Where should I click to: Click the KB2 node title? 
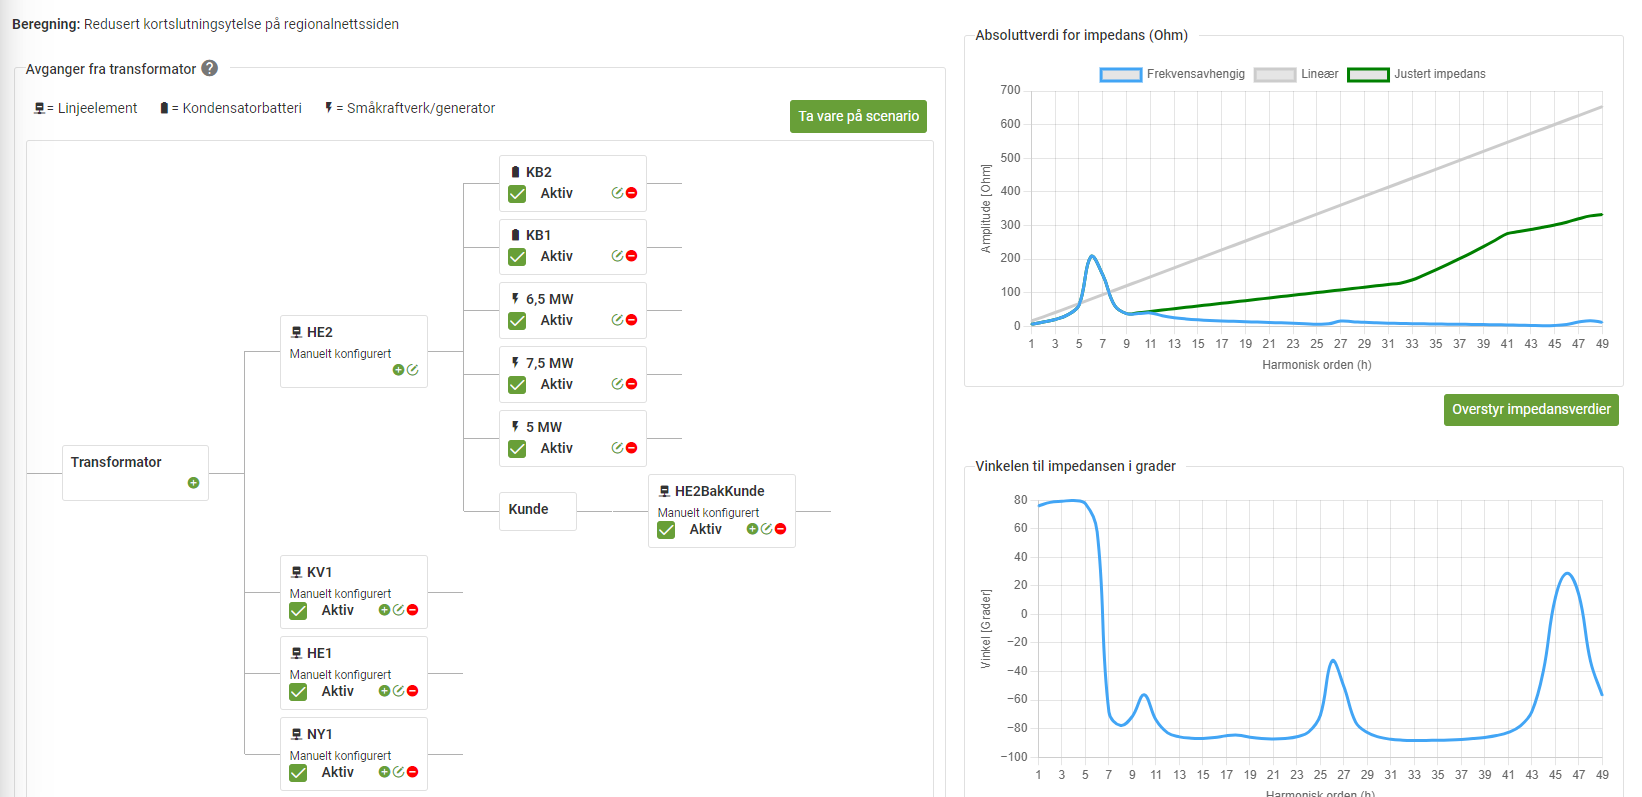(x=538, y=172)
